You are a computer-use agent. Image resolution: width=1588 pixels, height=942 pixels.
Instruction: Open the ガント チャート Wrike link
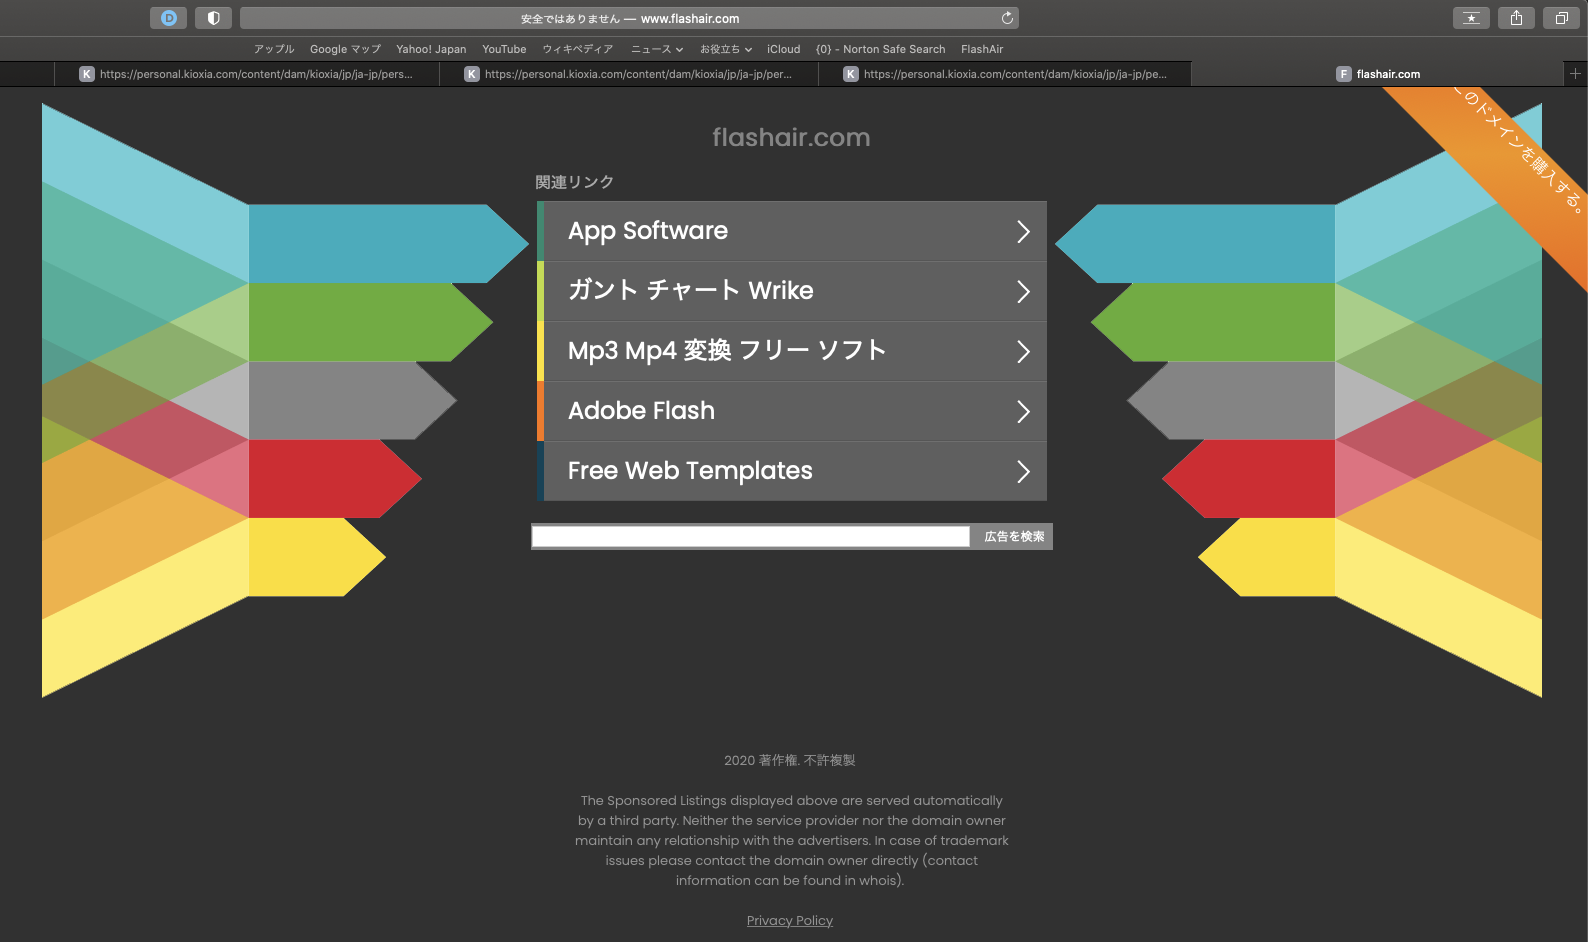point(792,291)
